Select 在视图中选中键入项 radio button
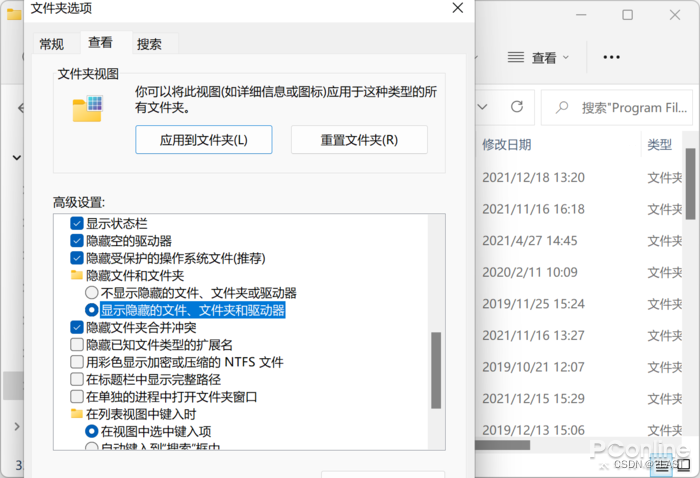Image resolution: width=700 pixels, height=478 pixels. click(x=92, y=431)
